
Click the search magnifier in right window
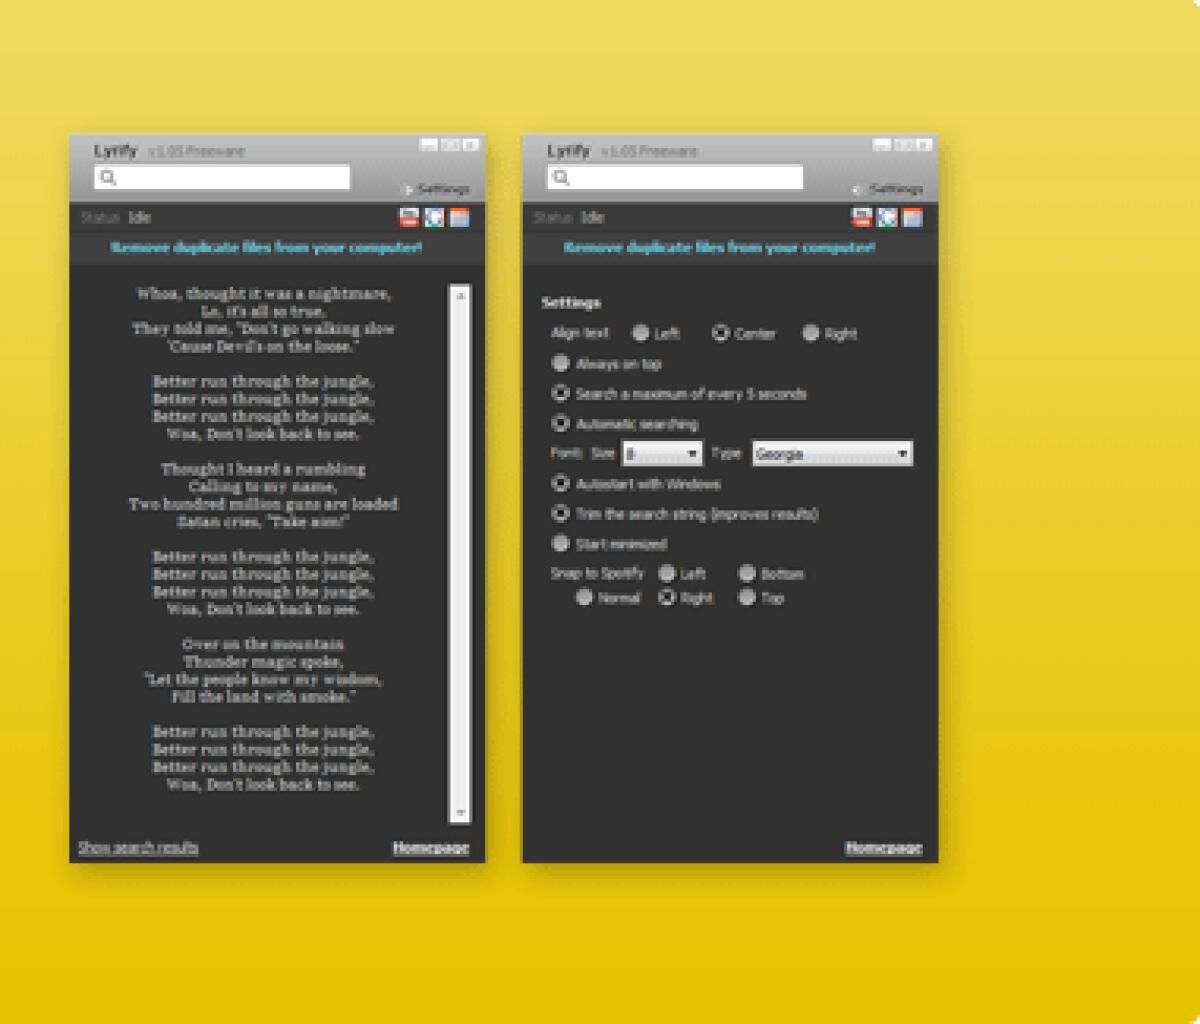[562, 177]
